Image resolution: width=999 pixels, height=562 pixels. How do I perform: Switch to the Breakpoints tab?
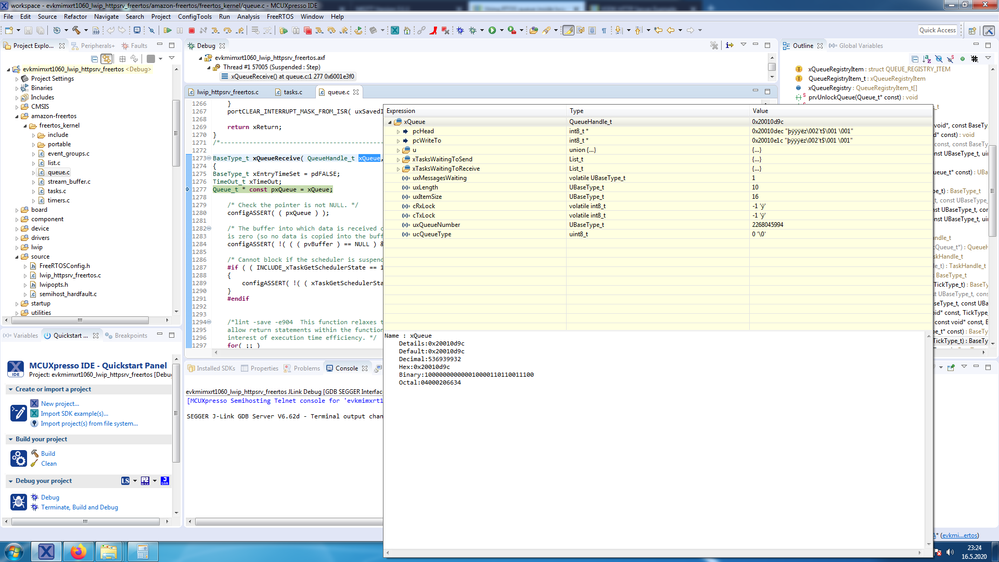(130, 336)
